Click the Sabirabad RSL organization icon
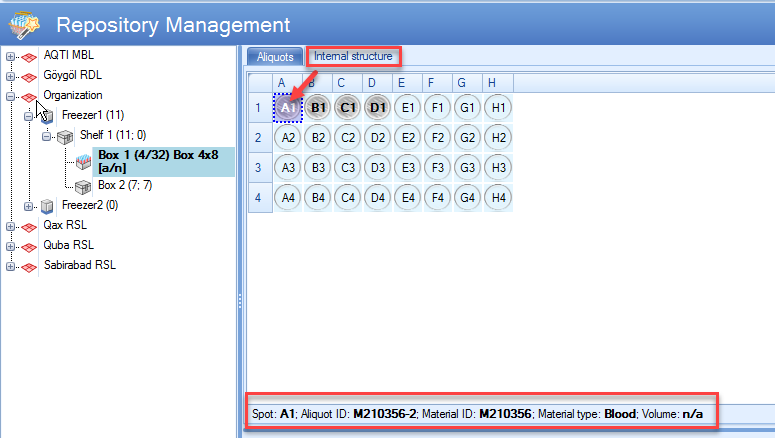 [x=30, y=266]
